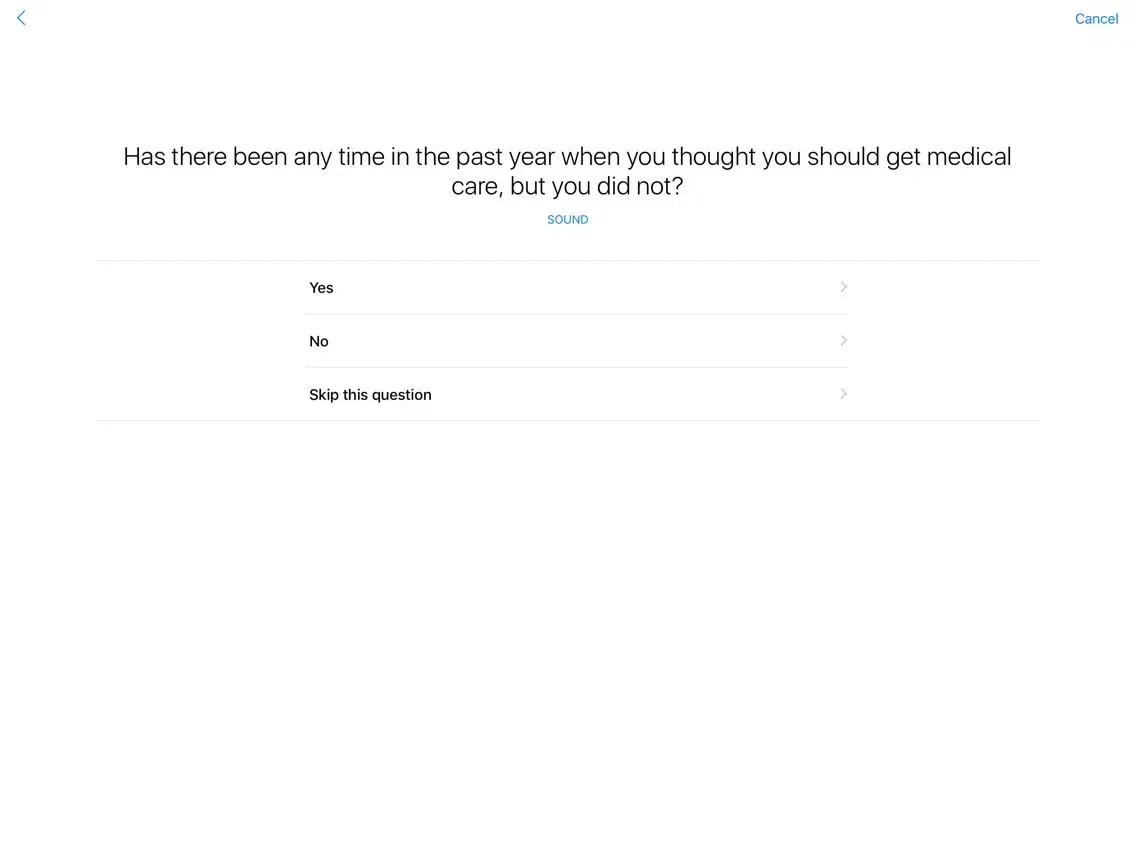Cancel the survey
This screenshot has height=852, width=1136.
(x=1096, y=19)
